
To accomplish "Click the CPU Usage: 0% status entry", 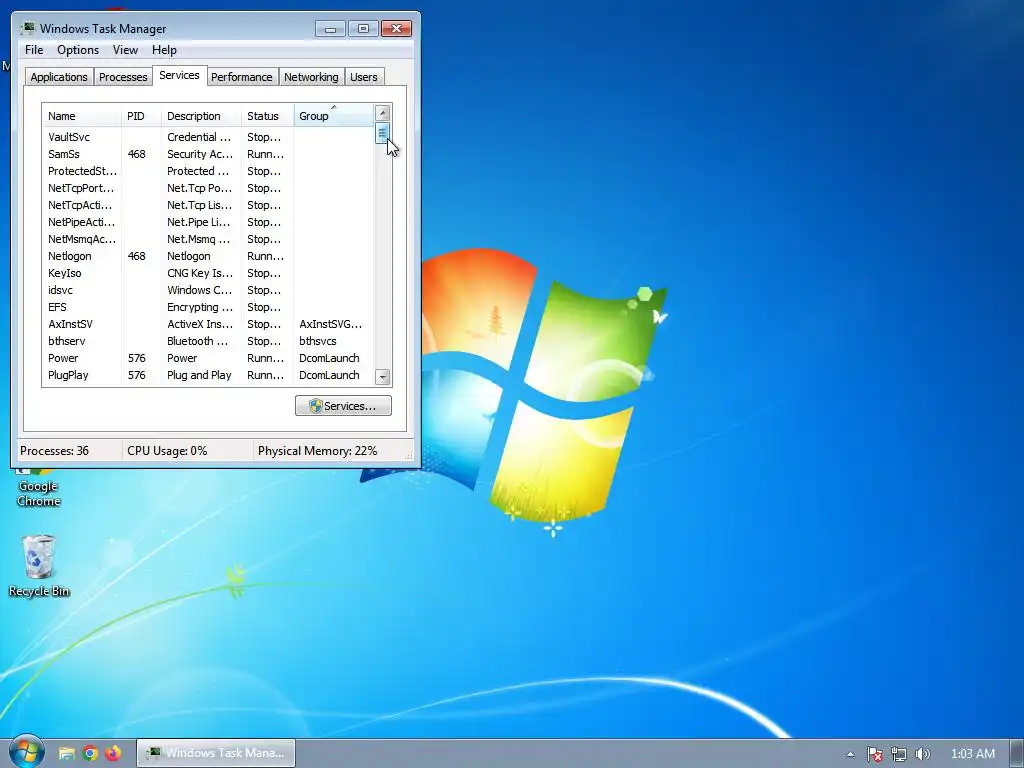I will point(167,451).
